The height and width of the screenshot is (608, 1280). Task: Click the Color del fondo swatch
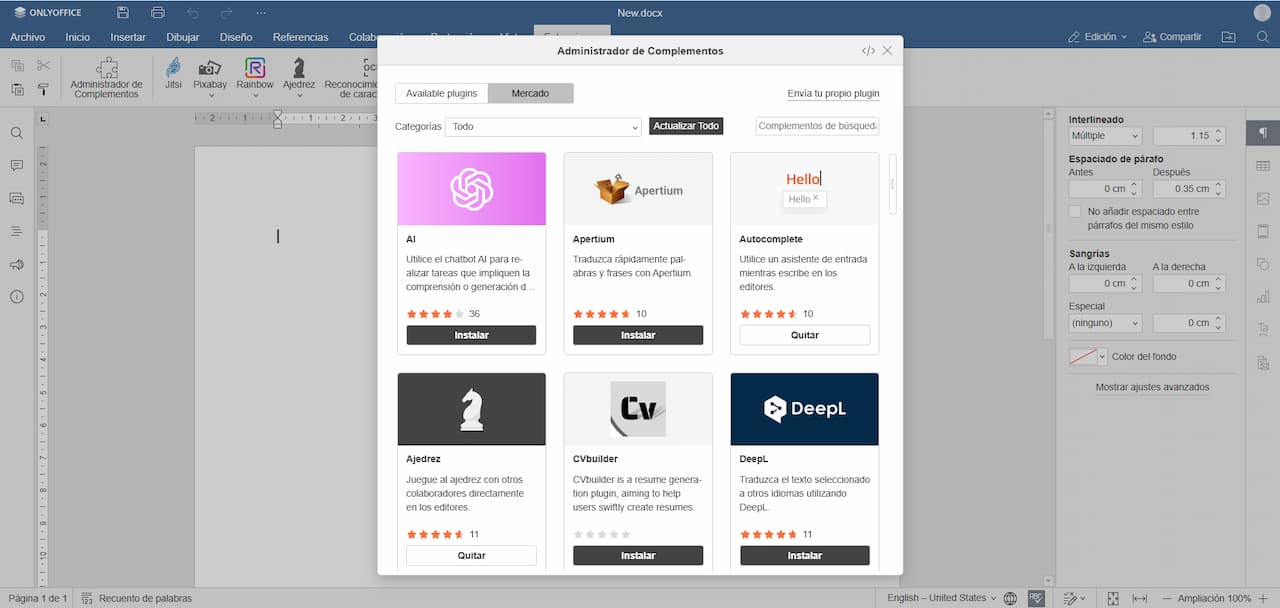point(1083,357)
